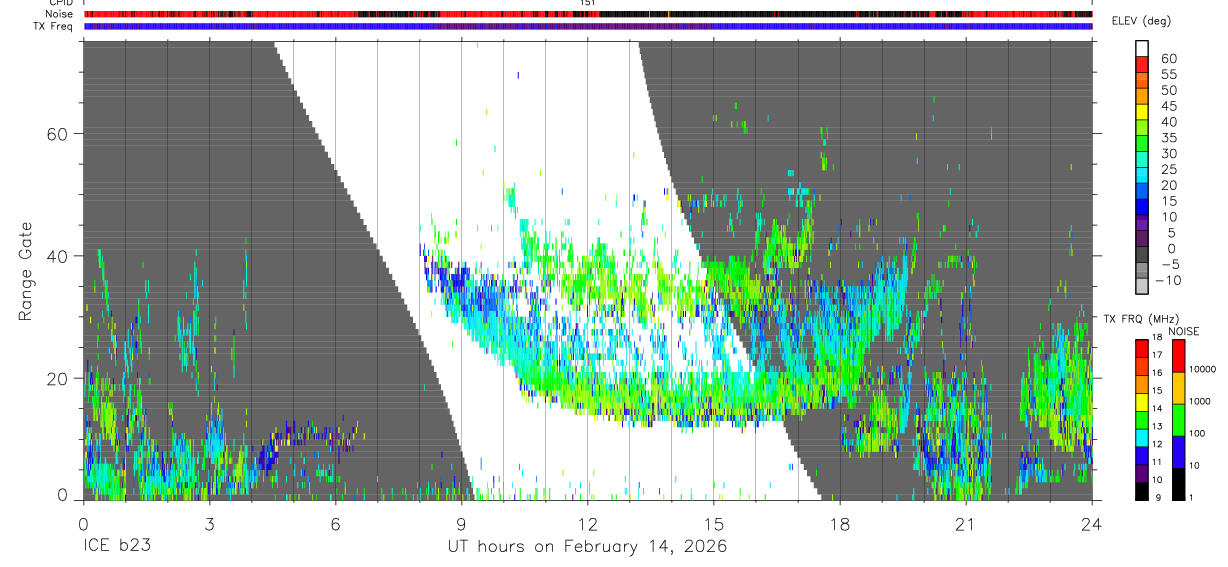Click the '1000' label on NOISE colorbar
Image resolution: width=1228 pixels, height=567 pixels.
tap(1200, 401)
